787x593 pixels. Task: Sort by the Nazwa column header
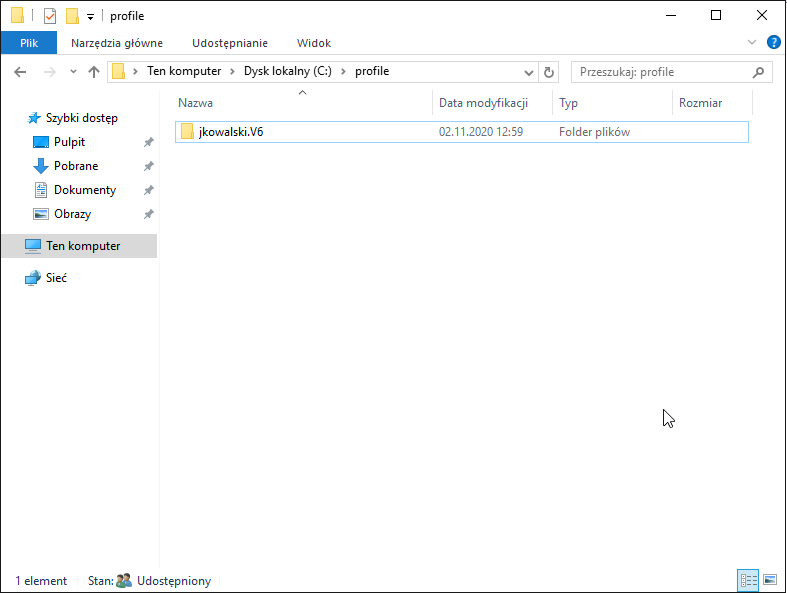point(196,103)
